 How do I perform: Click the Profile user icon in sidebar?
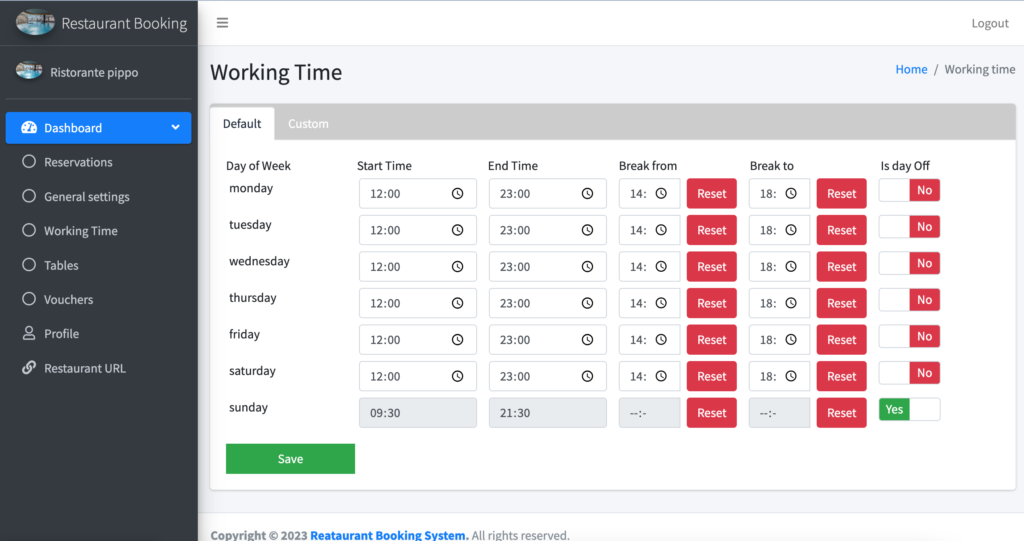[29, 334]
